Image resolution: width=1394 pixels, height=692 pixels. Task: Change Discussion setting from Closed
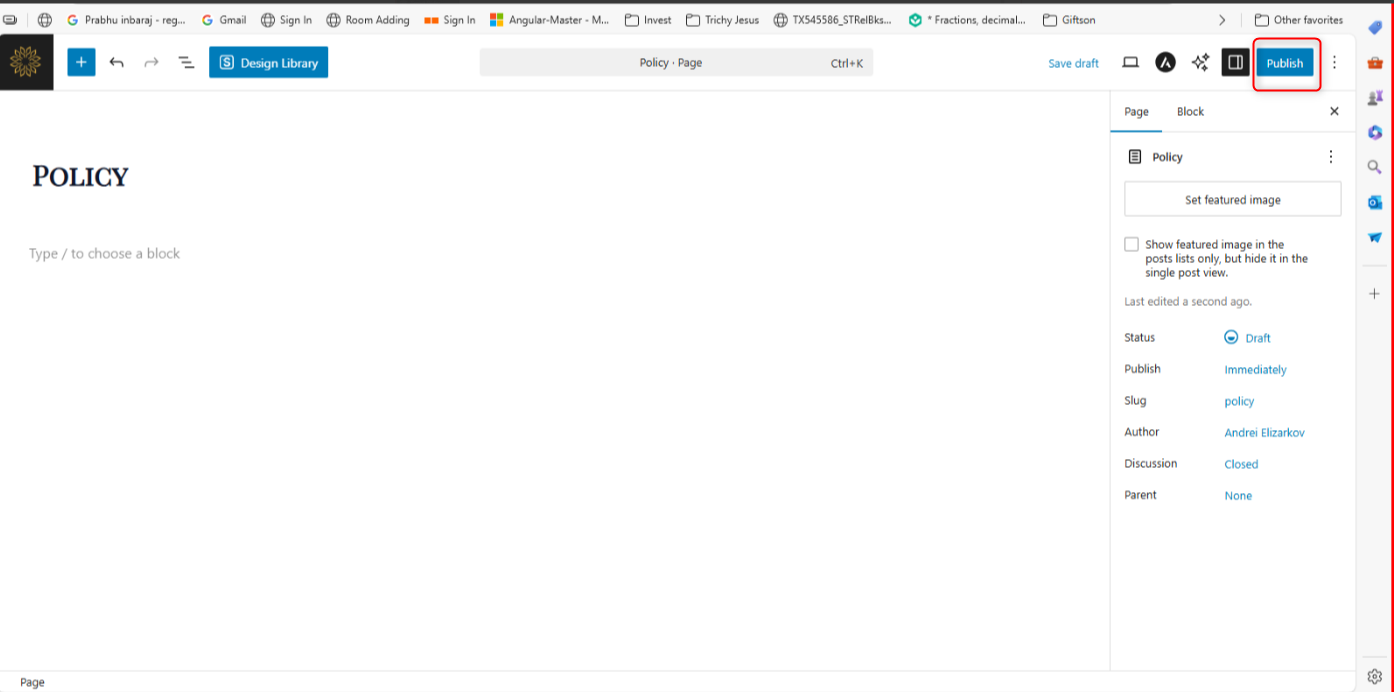[1241, 464]
